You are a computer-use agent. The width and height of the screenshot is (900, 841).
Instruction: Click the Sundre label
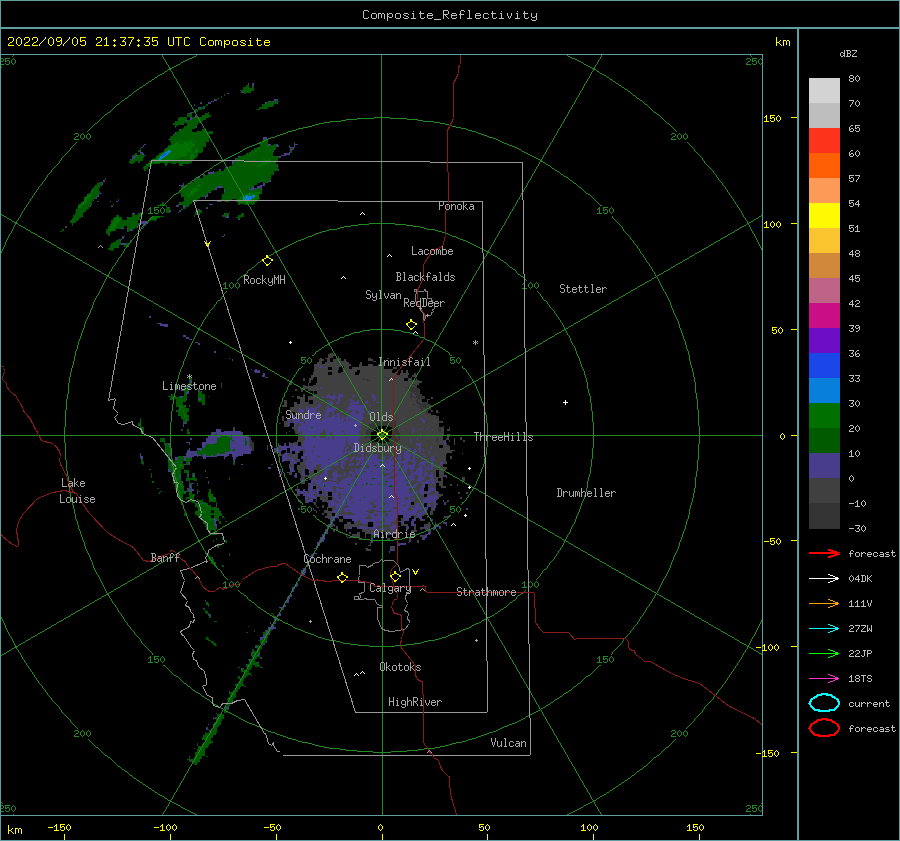pyautogui.click(x=304, y=415)
